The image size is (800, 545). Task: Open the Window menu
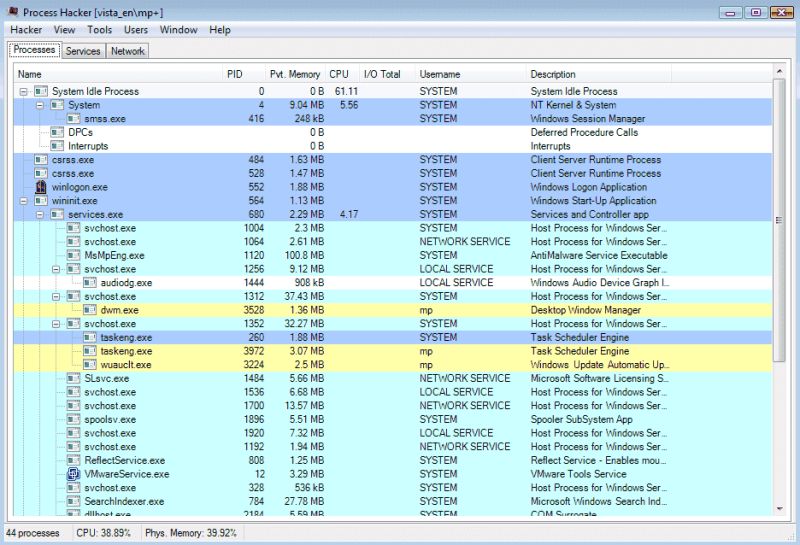[179, 30]
